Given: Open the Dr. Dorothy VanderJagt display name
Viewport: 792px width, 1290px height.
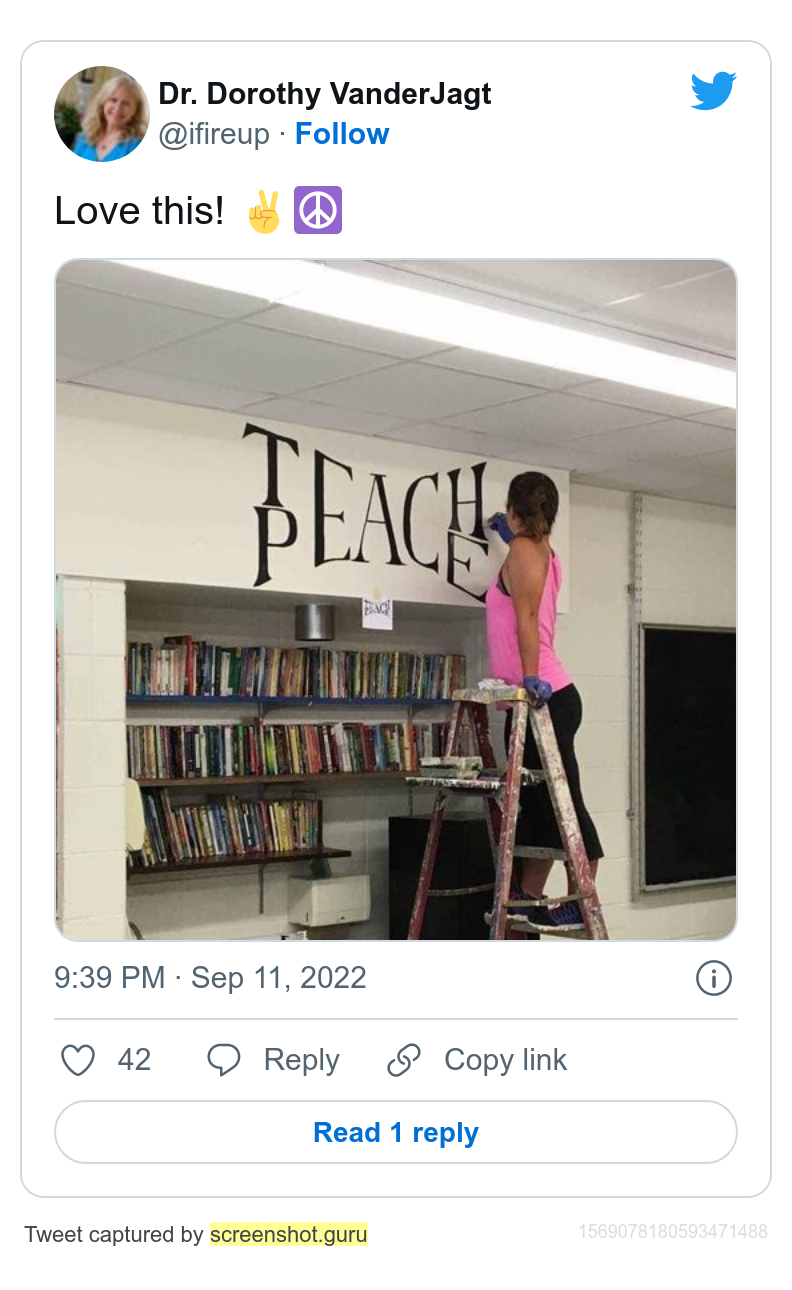Looking at the screenshot, I should click(x=325, y=94).
